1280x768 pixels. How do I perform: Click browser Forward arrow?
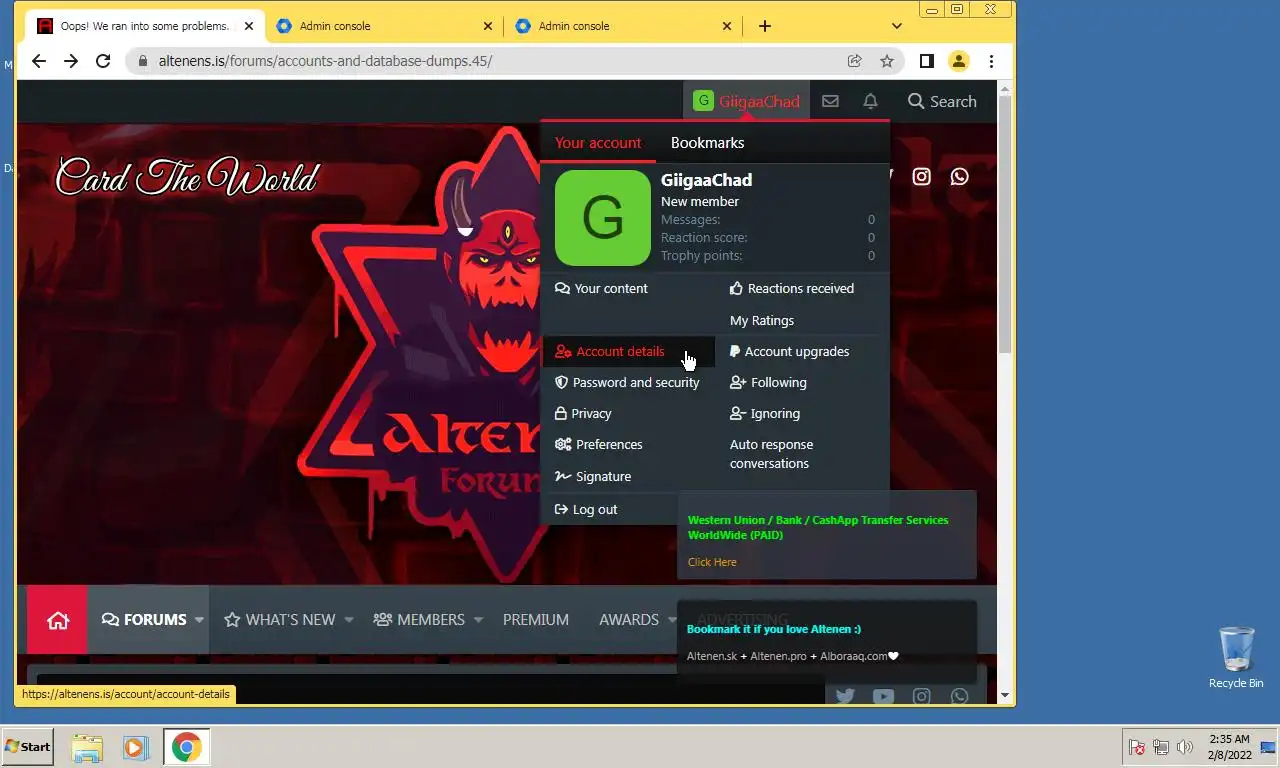coord(71,61)
